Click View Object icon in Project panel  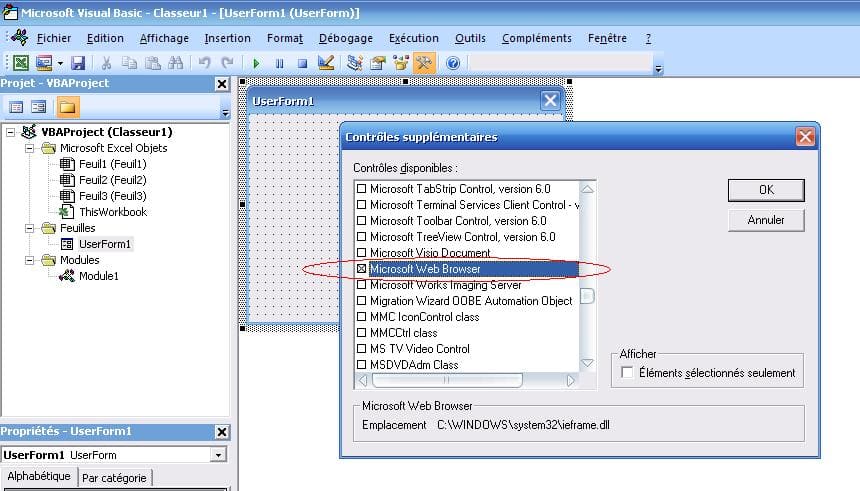(x=38, y=107)
